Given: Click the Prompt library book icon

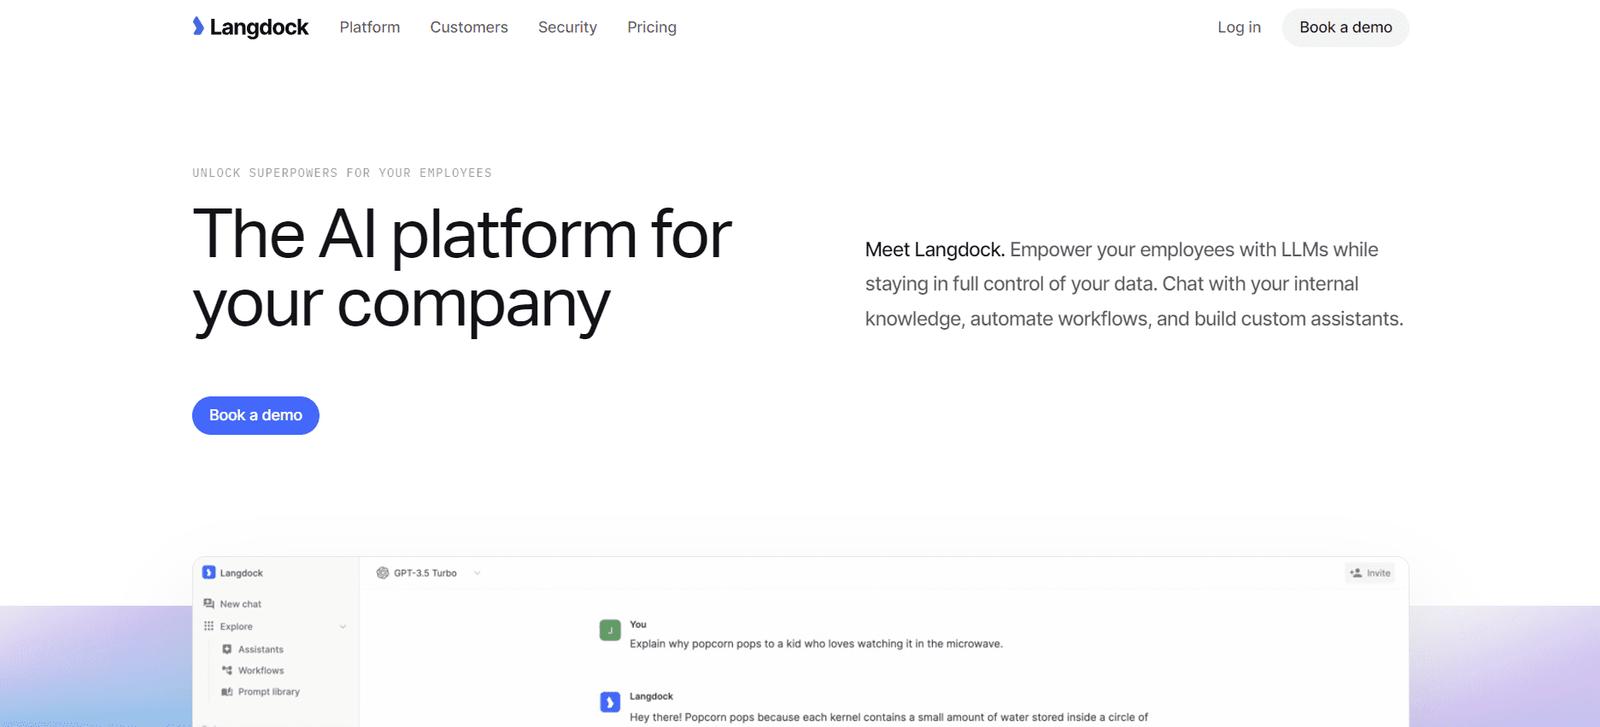Looking at the screenshot, I should click(x=227, y=692).
